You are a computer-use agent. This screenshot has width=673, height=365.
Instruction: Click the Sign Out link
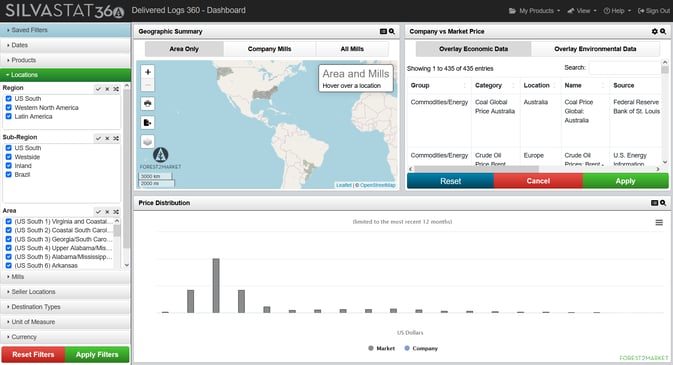coord(654,11)
